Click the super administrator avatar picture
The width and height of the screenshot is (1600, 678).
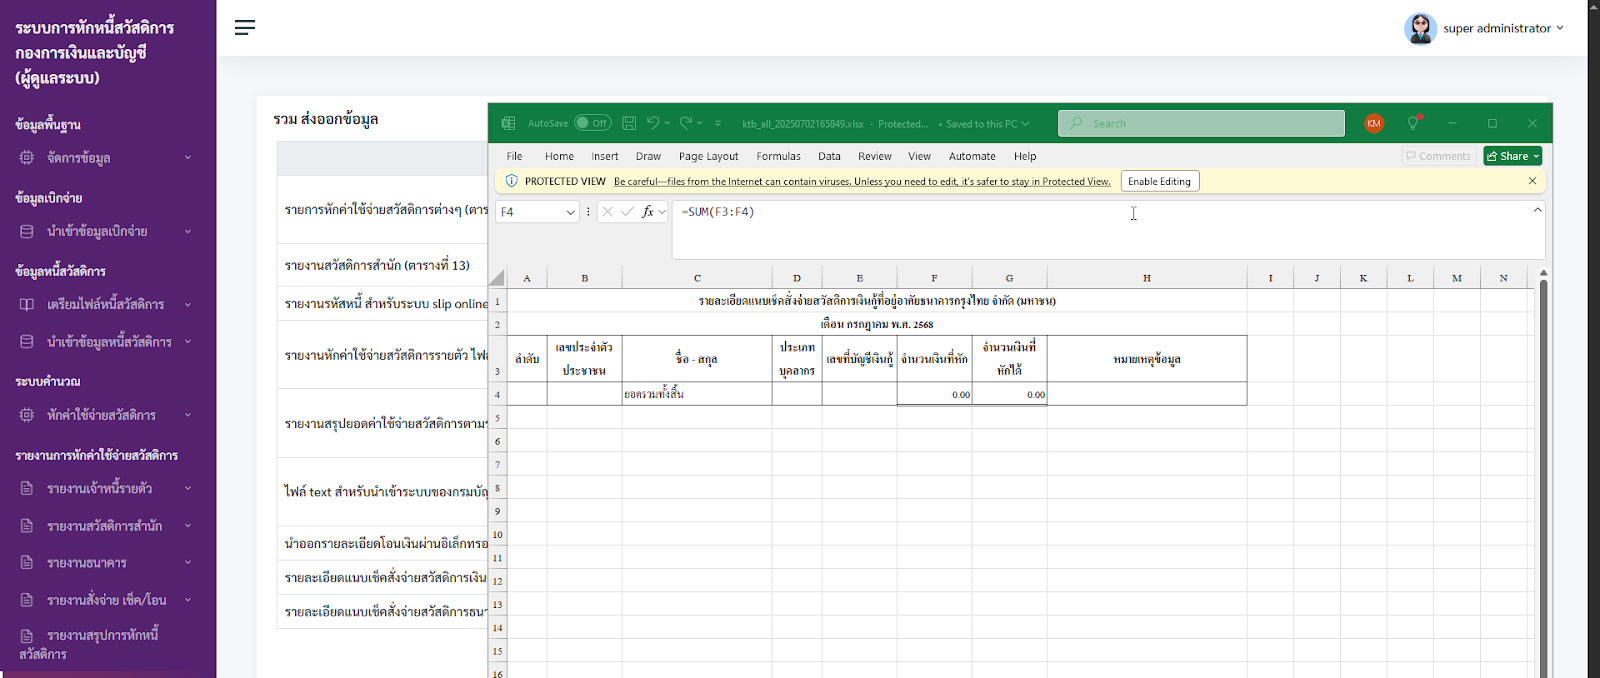[1420, 28]
